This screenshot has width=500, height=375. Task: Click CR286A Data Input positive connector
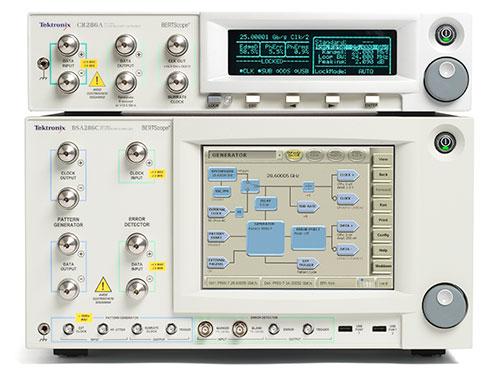coord(68,45)
